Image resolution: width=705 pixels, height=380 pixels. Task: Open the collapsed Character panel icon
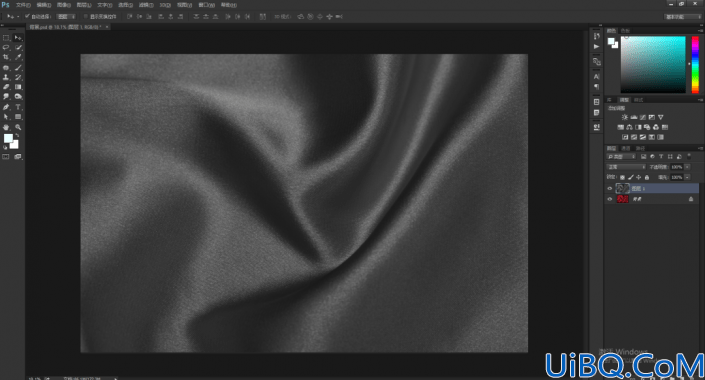[597, 76]
